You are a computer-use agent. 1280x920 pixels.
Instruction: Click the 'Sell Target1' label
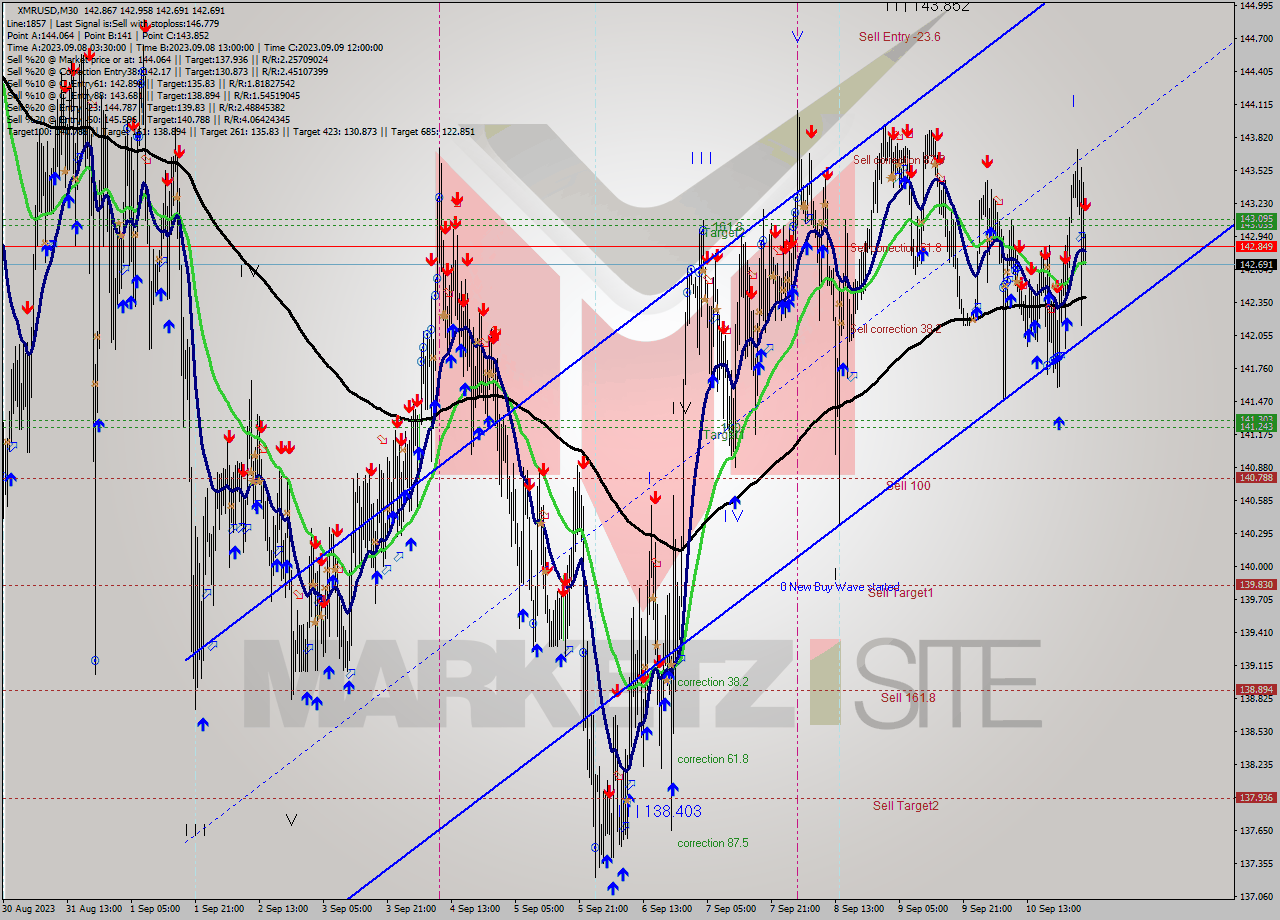(900, 593)
